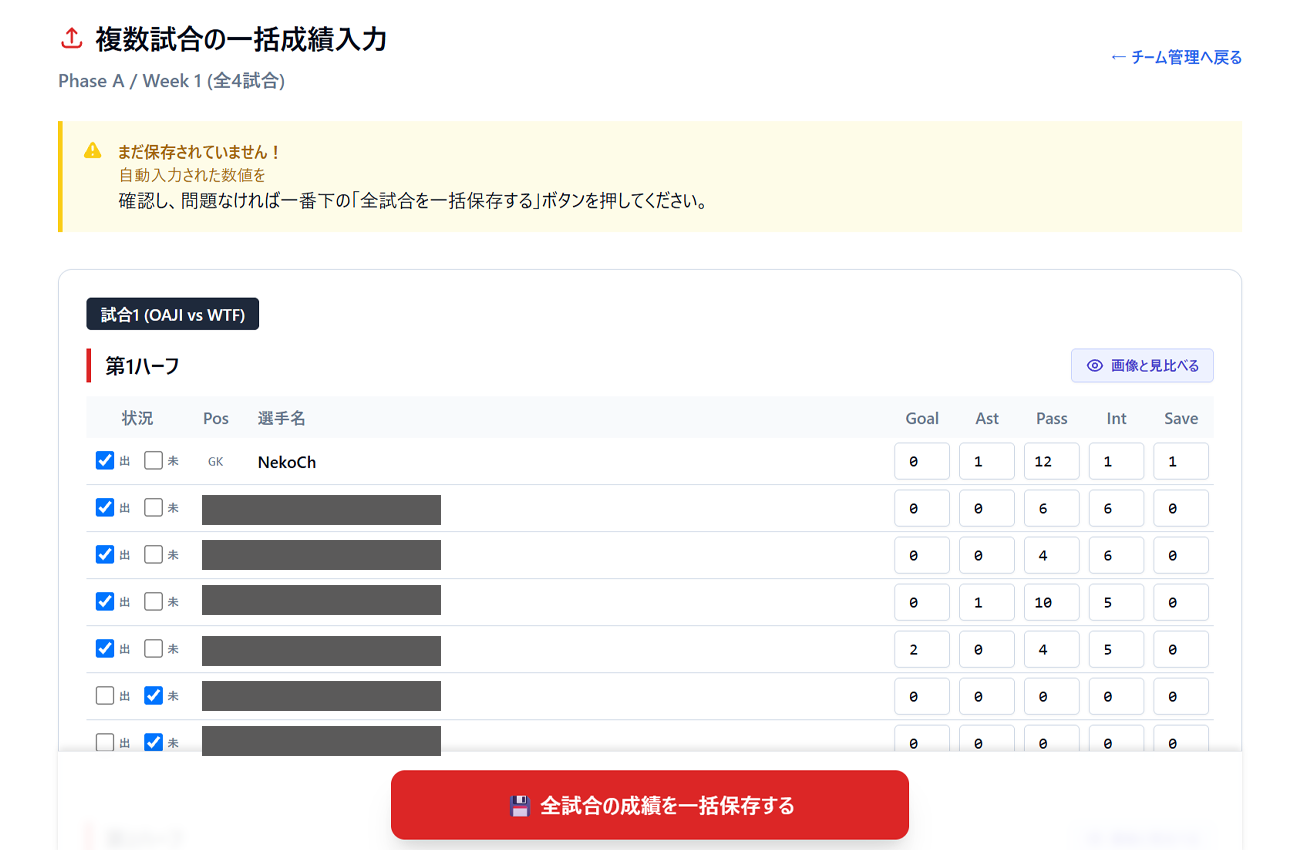Click the まだ保存されていません！ warning heading

[200, 152]
